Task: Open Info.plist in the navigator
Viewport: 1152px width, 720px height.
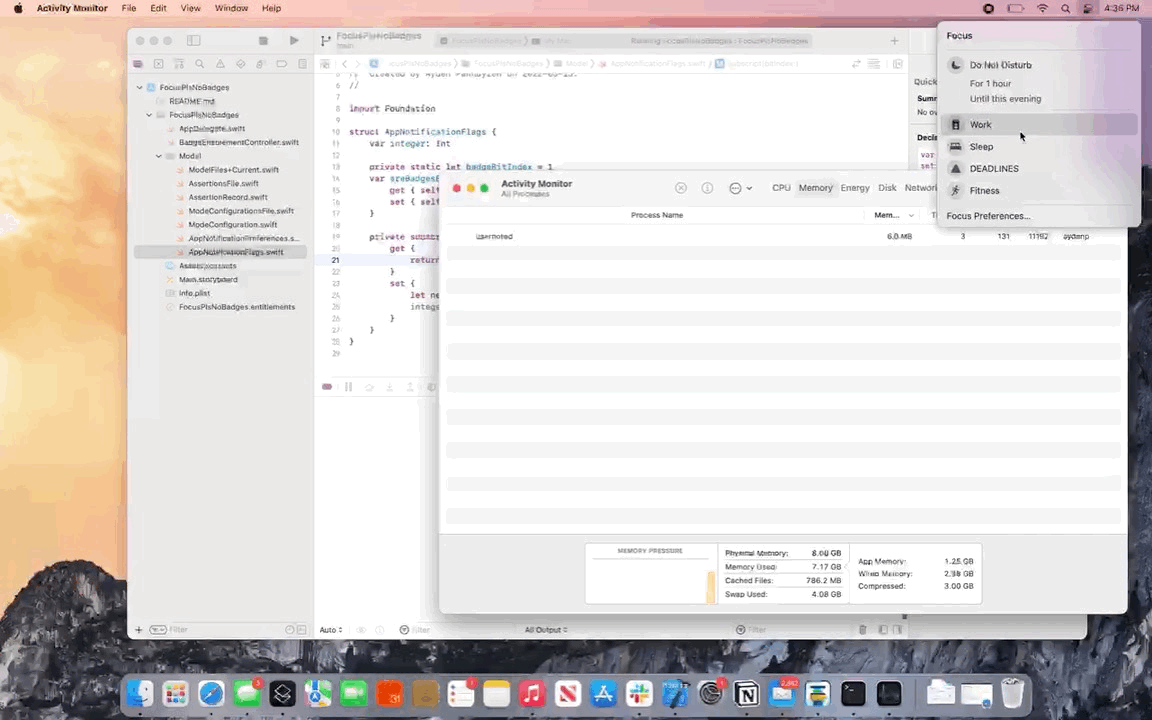Action: tap(194, 293)
